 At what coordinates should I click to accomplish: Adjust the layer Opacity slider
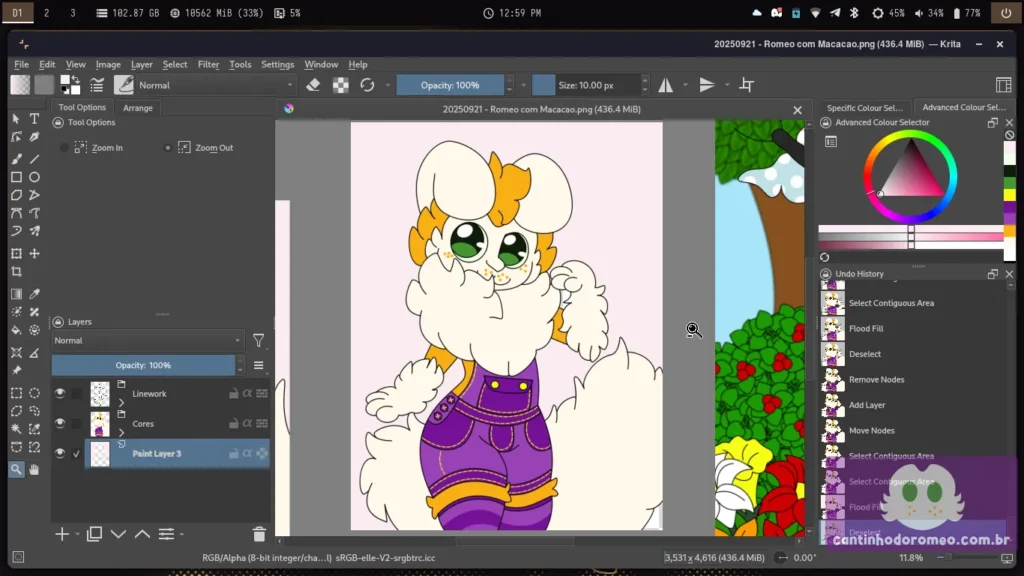pyautogui.click(x=143, y=365)
